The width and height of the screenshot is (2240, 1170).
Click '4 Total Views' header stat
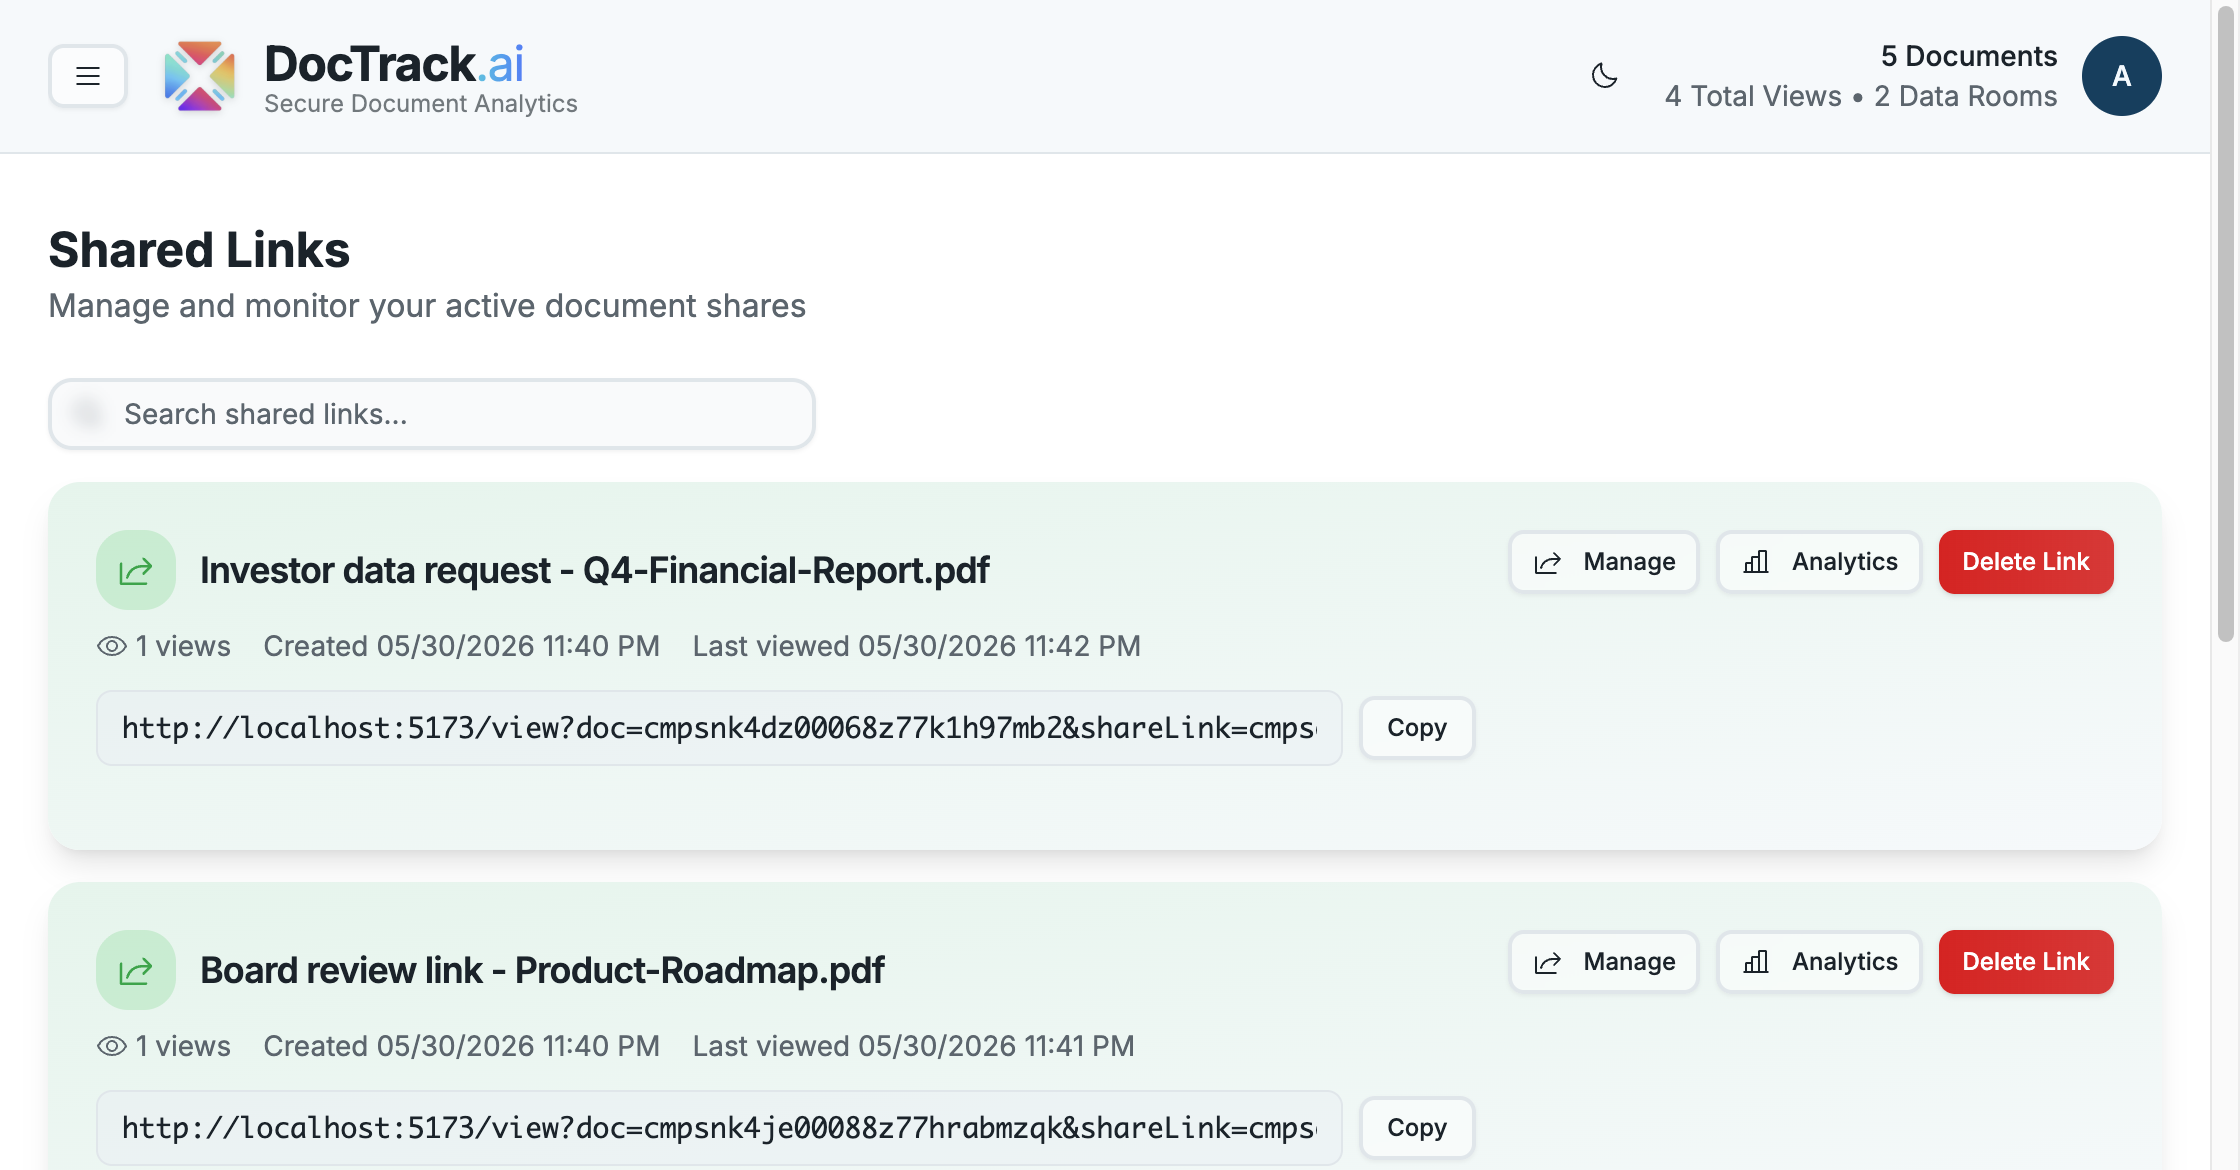1753,96
